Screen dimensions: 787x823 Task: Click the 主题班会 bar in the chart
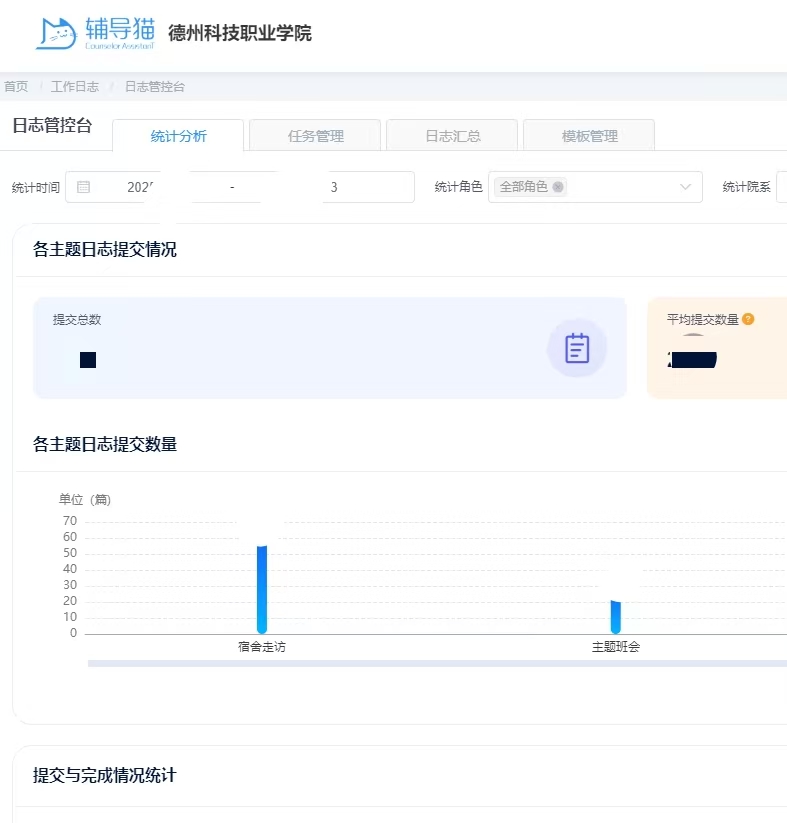[616, 616]
